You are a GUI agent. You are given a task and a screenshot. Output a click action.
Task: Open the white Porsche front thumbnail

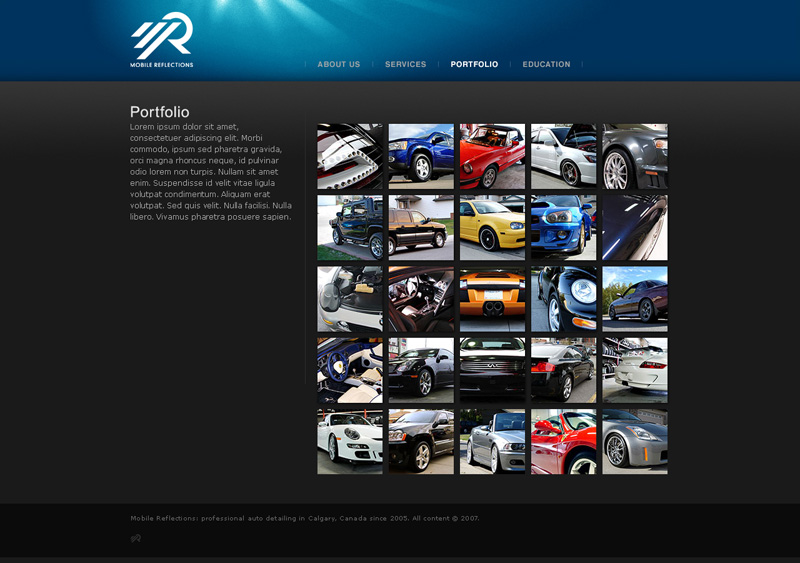[350, 441]
